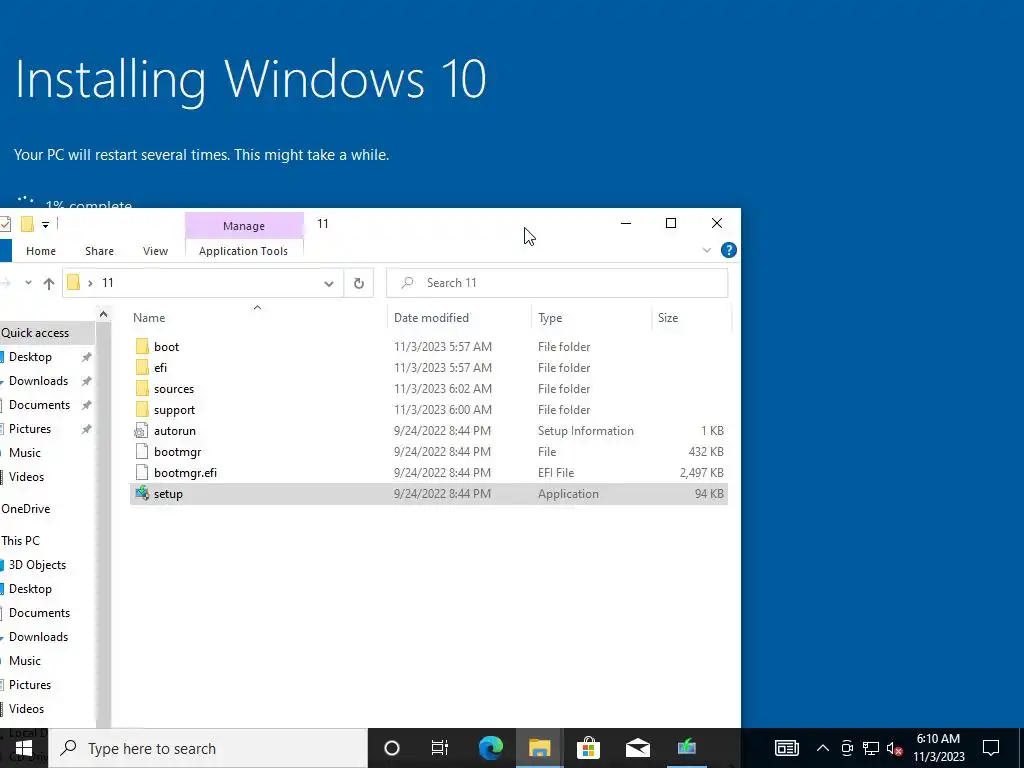Open the Windows Start menu

coord(24,748)
